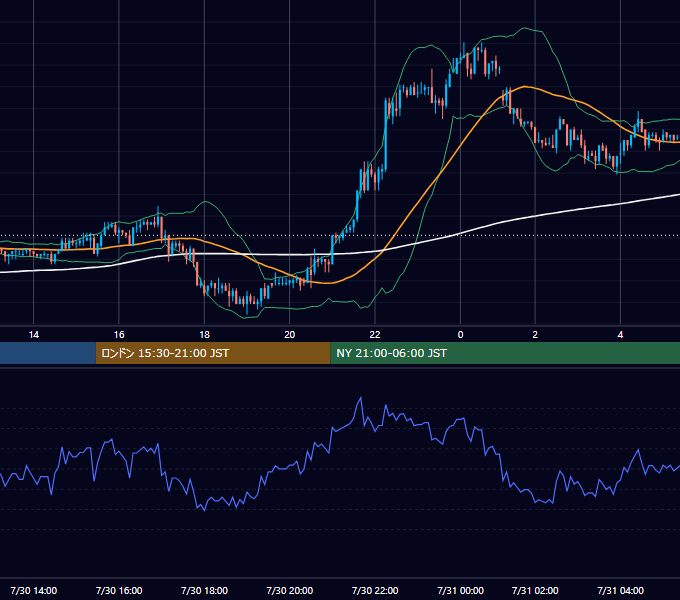Click the 16 hour axis label

point(119,334)
